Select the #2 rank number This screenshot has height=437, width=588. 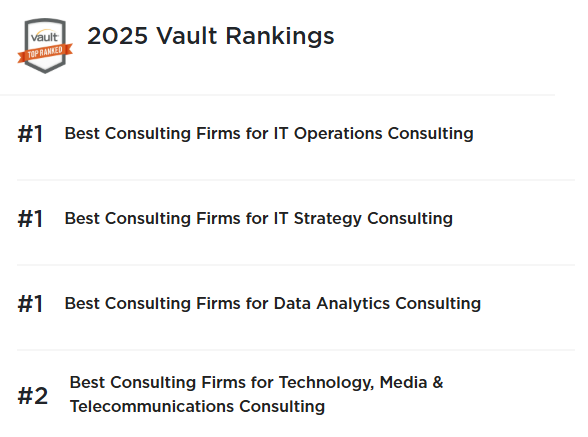[33, 396]
